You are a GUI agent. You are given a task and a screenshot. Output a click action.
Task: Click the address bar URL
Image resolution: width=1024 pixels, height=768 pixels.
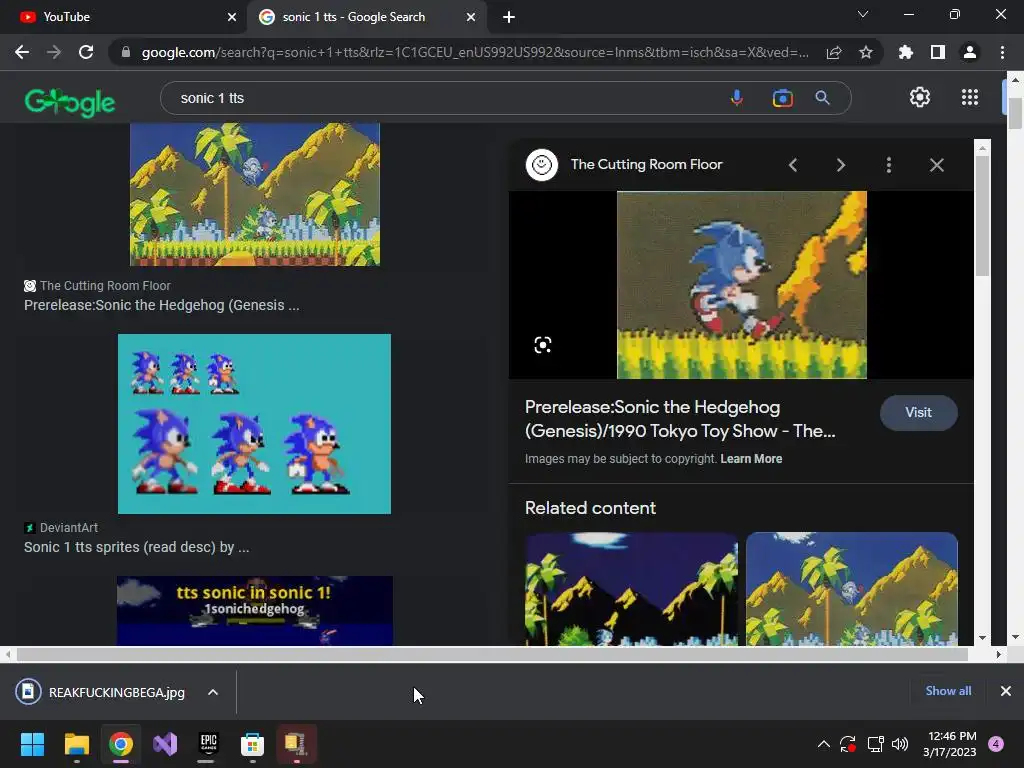[x=475, y=52]
